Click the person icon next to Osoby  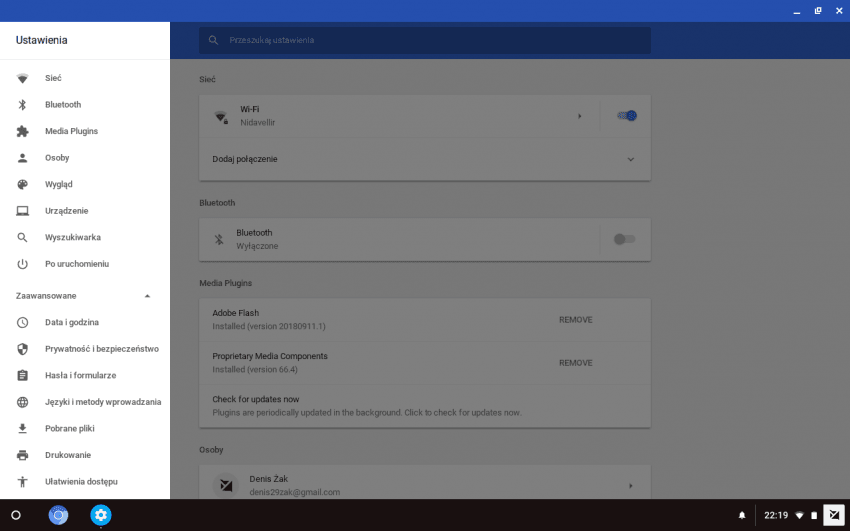click(22, 158)
